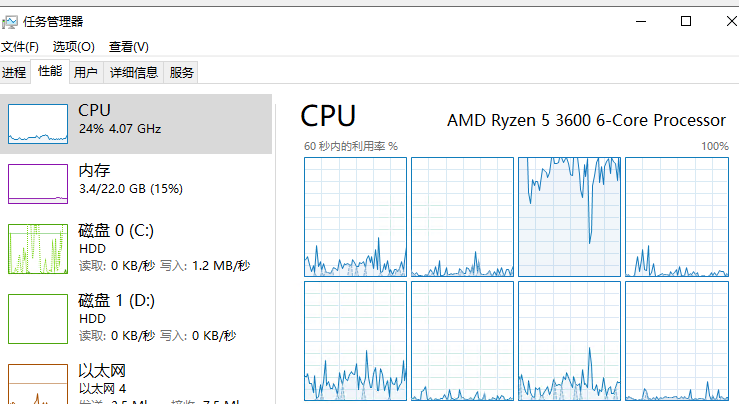The image size is (739, 404).
Task: Switch to the 用户 tab
Action: click(x=86, y=73)
